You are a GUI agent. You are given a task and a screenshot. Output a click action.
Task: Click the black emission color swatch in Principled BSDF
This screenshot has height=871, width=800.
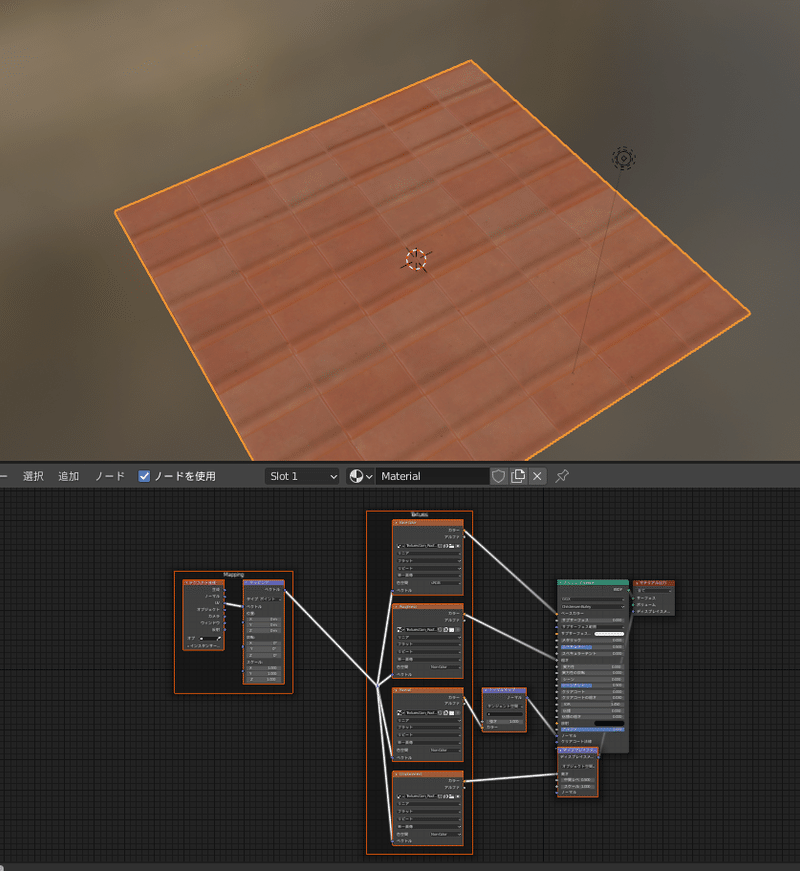tap(609, 723)
